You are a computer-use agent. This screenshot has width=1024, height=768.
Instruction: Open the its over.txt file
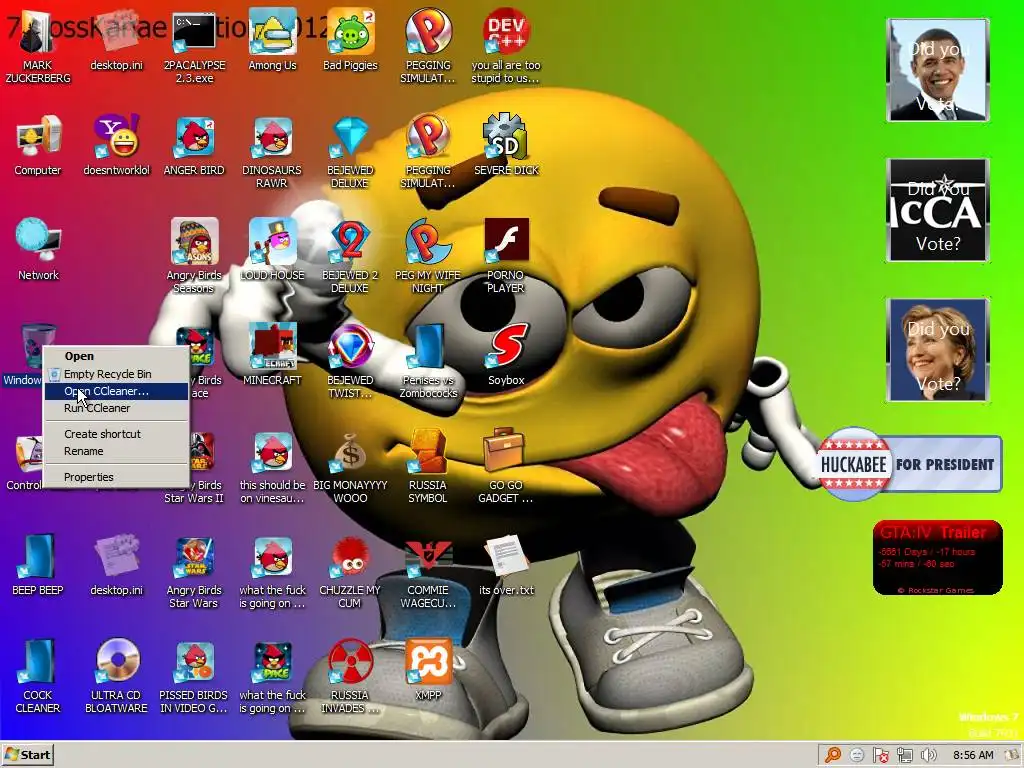(506, 565)
